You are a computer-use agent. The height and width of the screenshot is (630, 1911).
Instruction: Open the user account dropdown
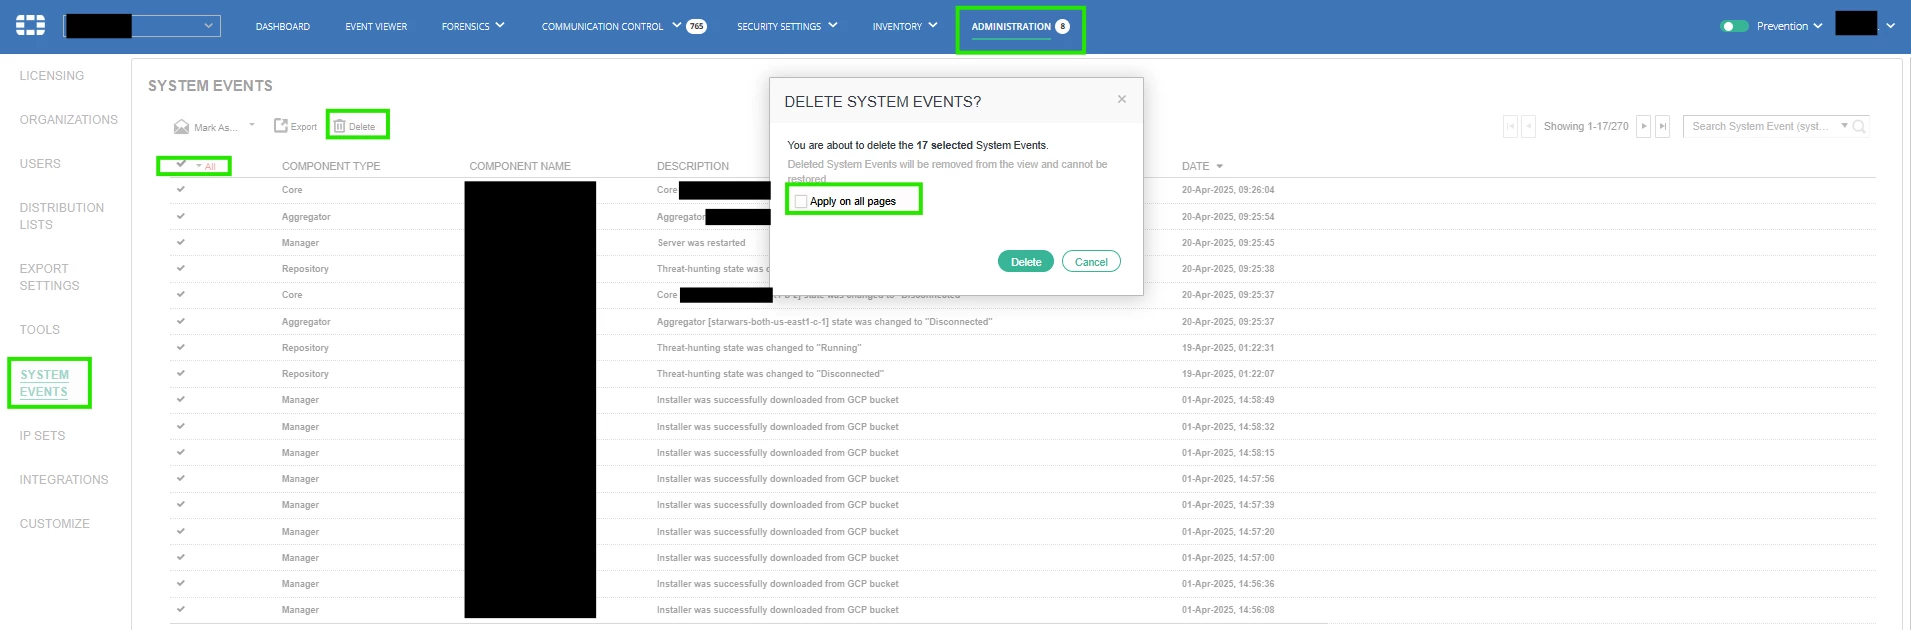coord(1891,26)
